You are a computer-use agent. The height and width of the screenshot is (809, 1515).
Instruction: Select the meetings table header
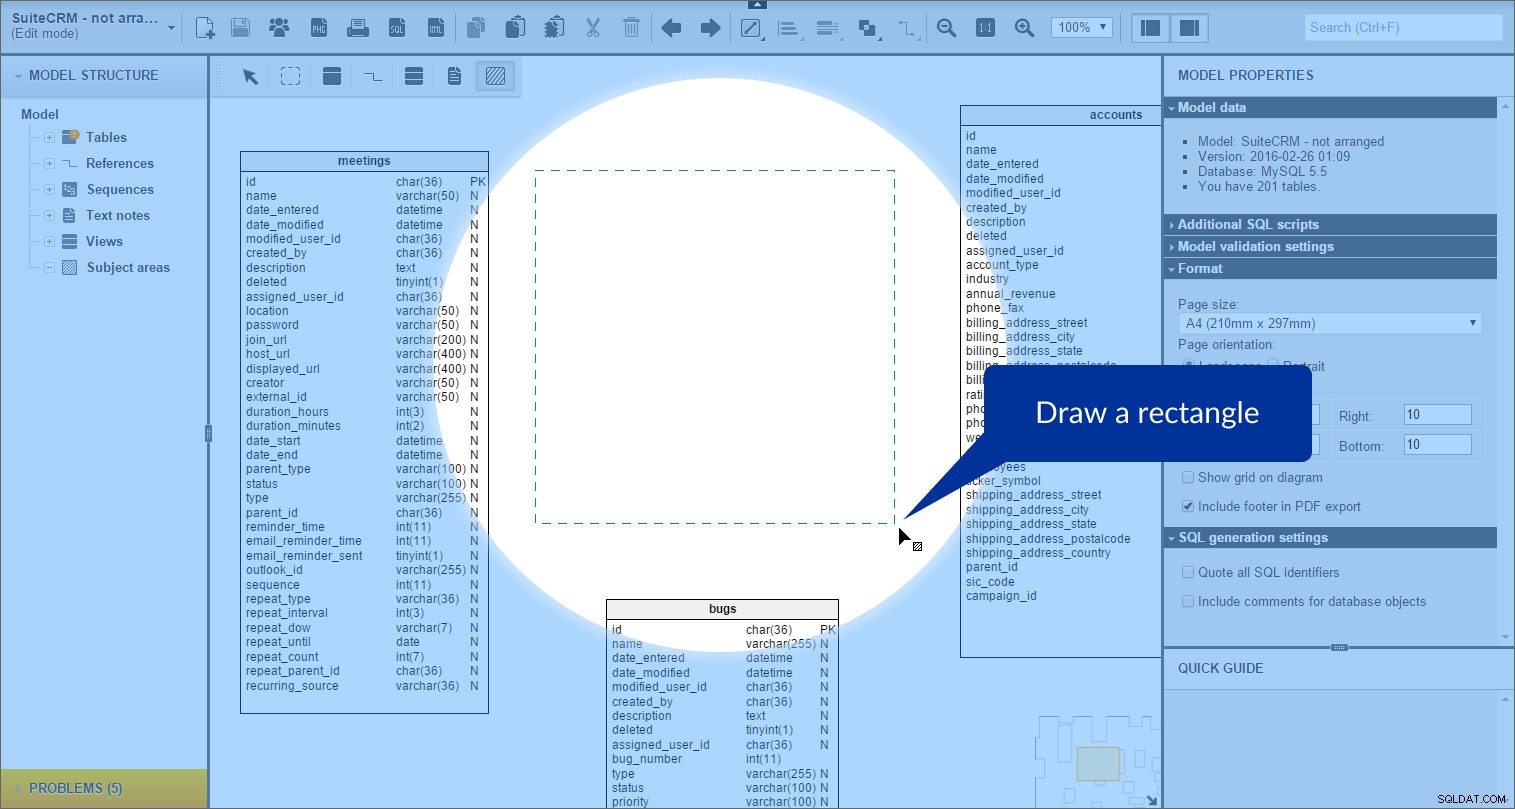click(x=364, y=161)
